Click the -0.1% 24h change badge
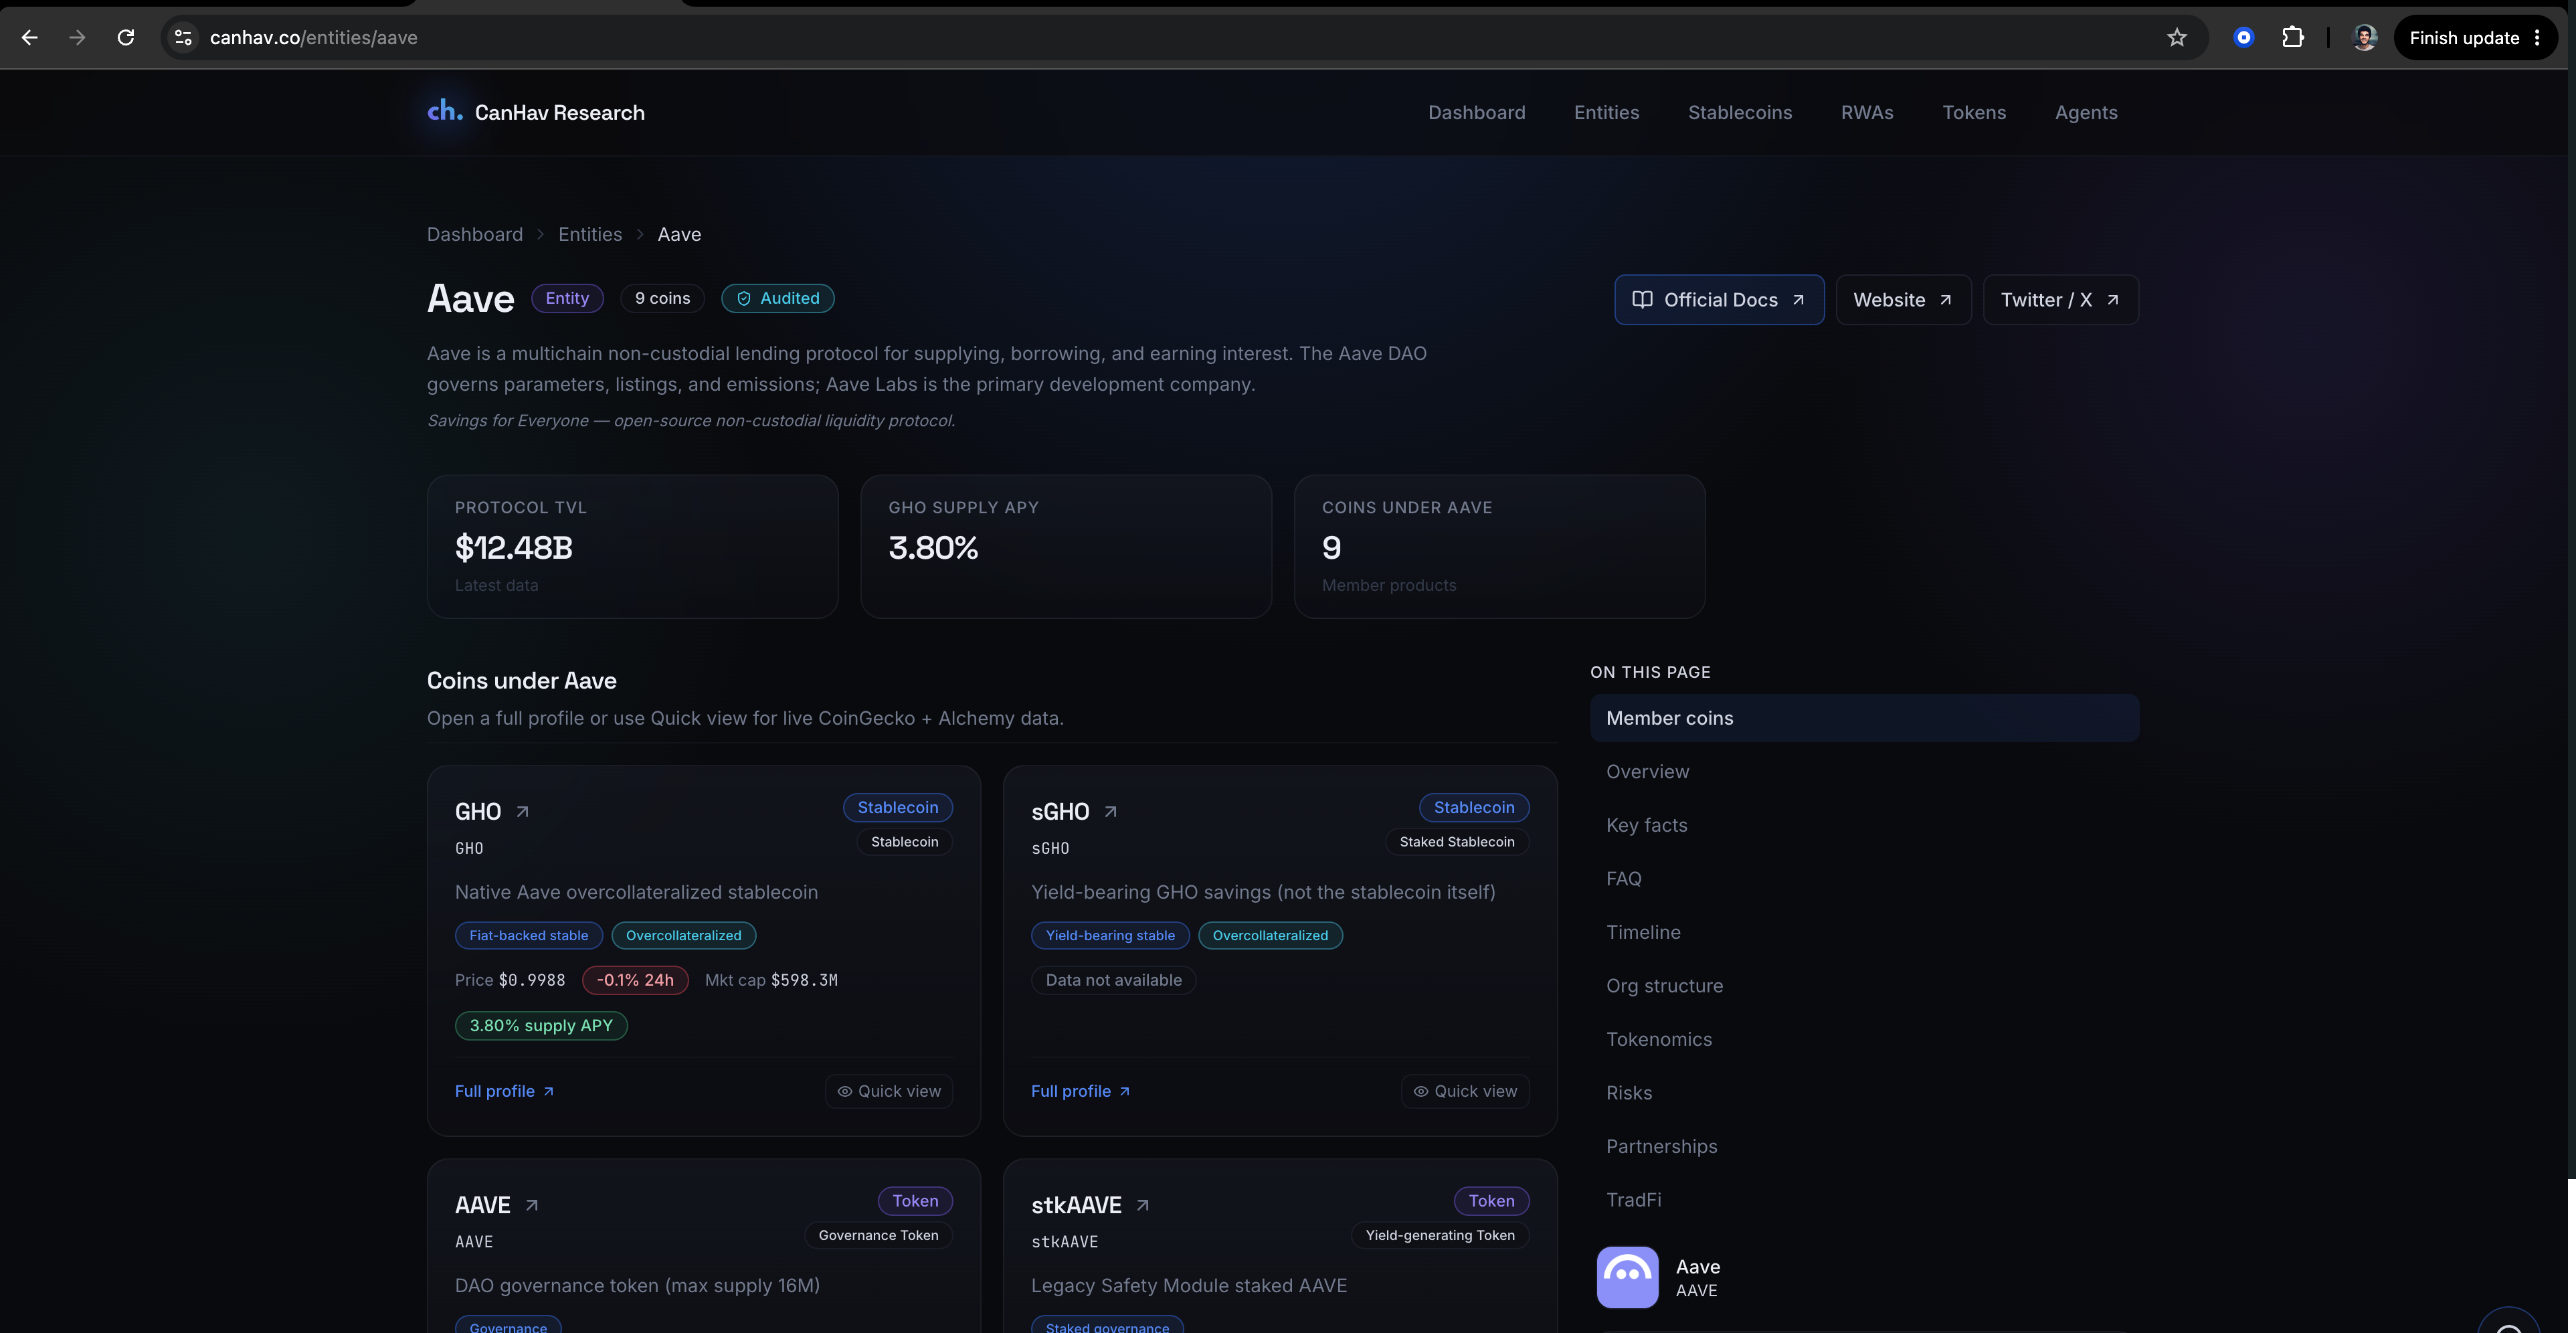The image size is (2576, 1333). [635, 980]
